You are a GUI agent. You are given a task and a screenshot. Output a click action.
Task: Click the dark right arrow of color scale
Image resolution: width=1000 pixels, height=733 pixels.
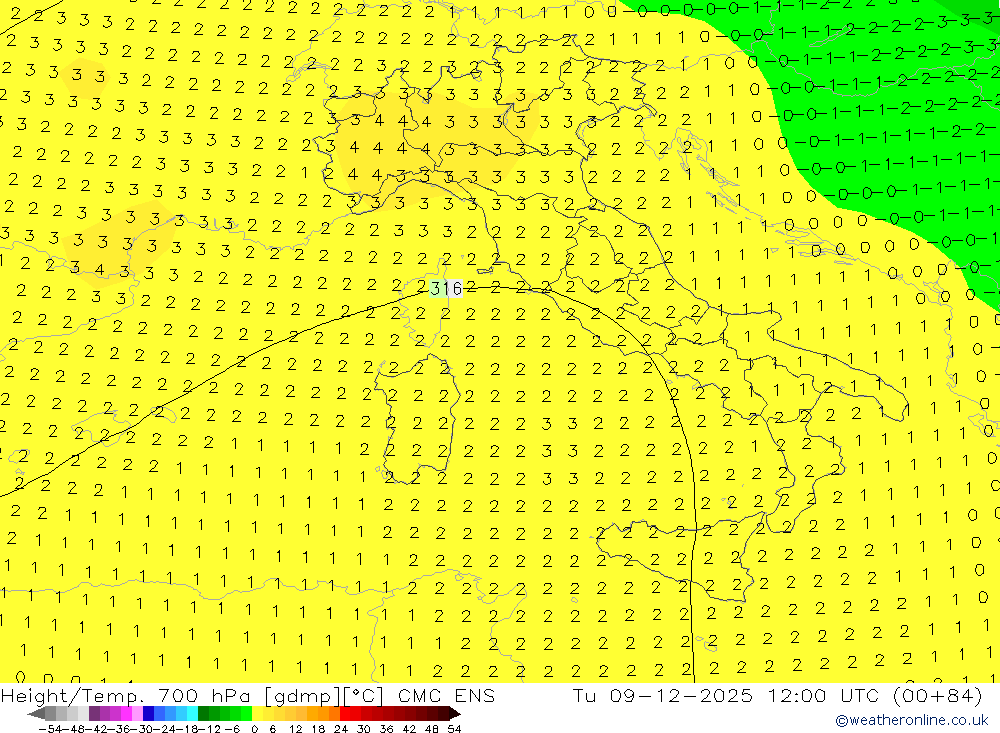454,714
